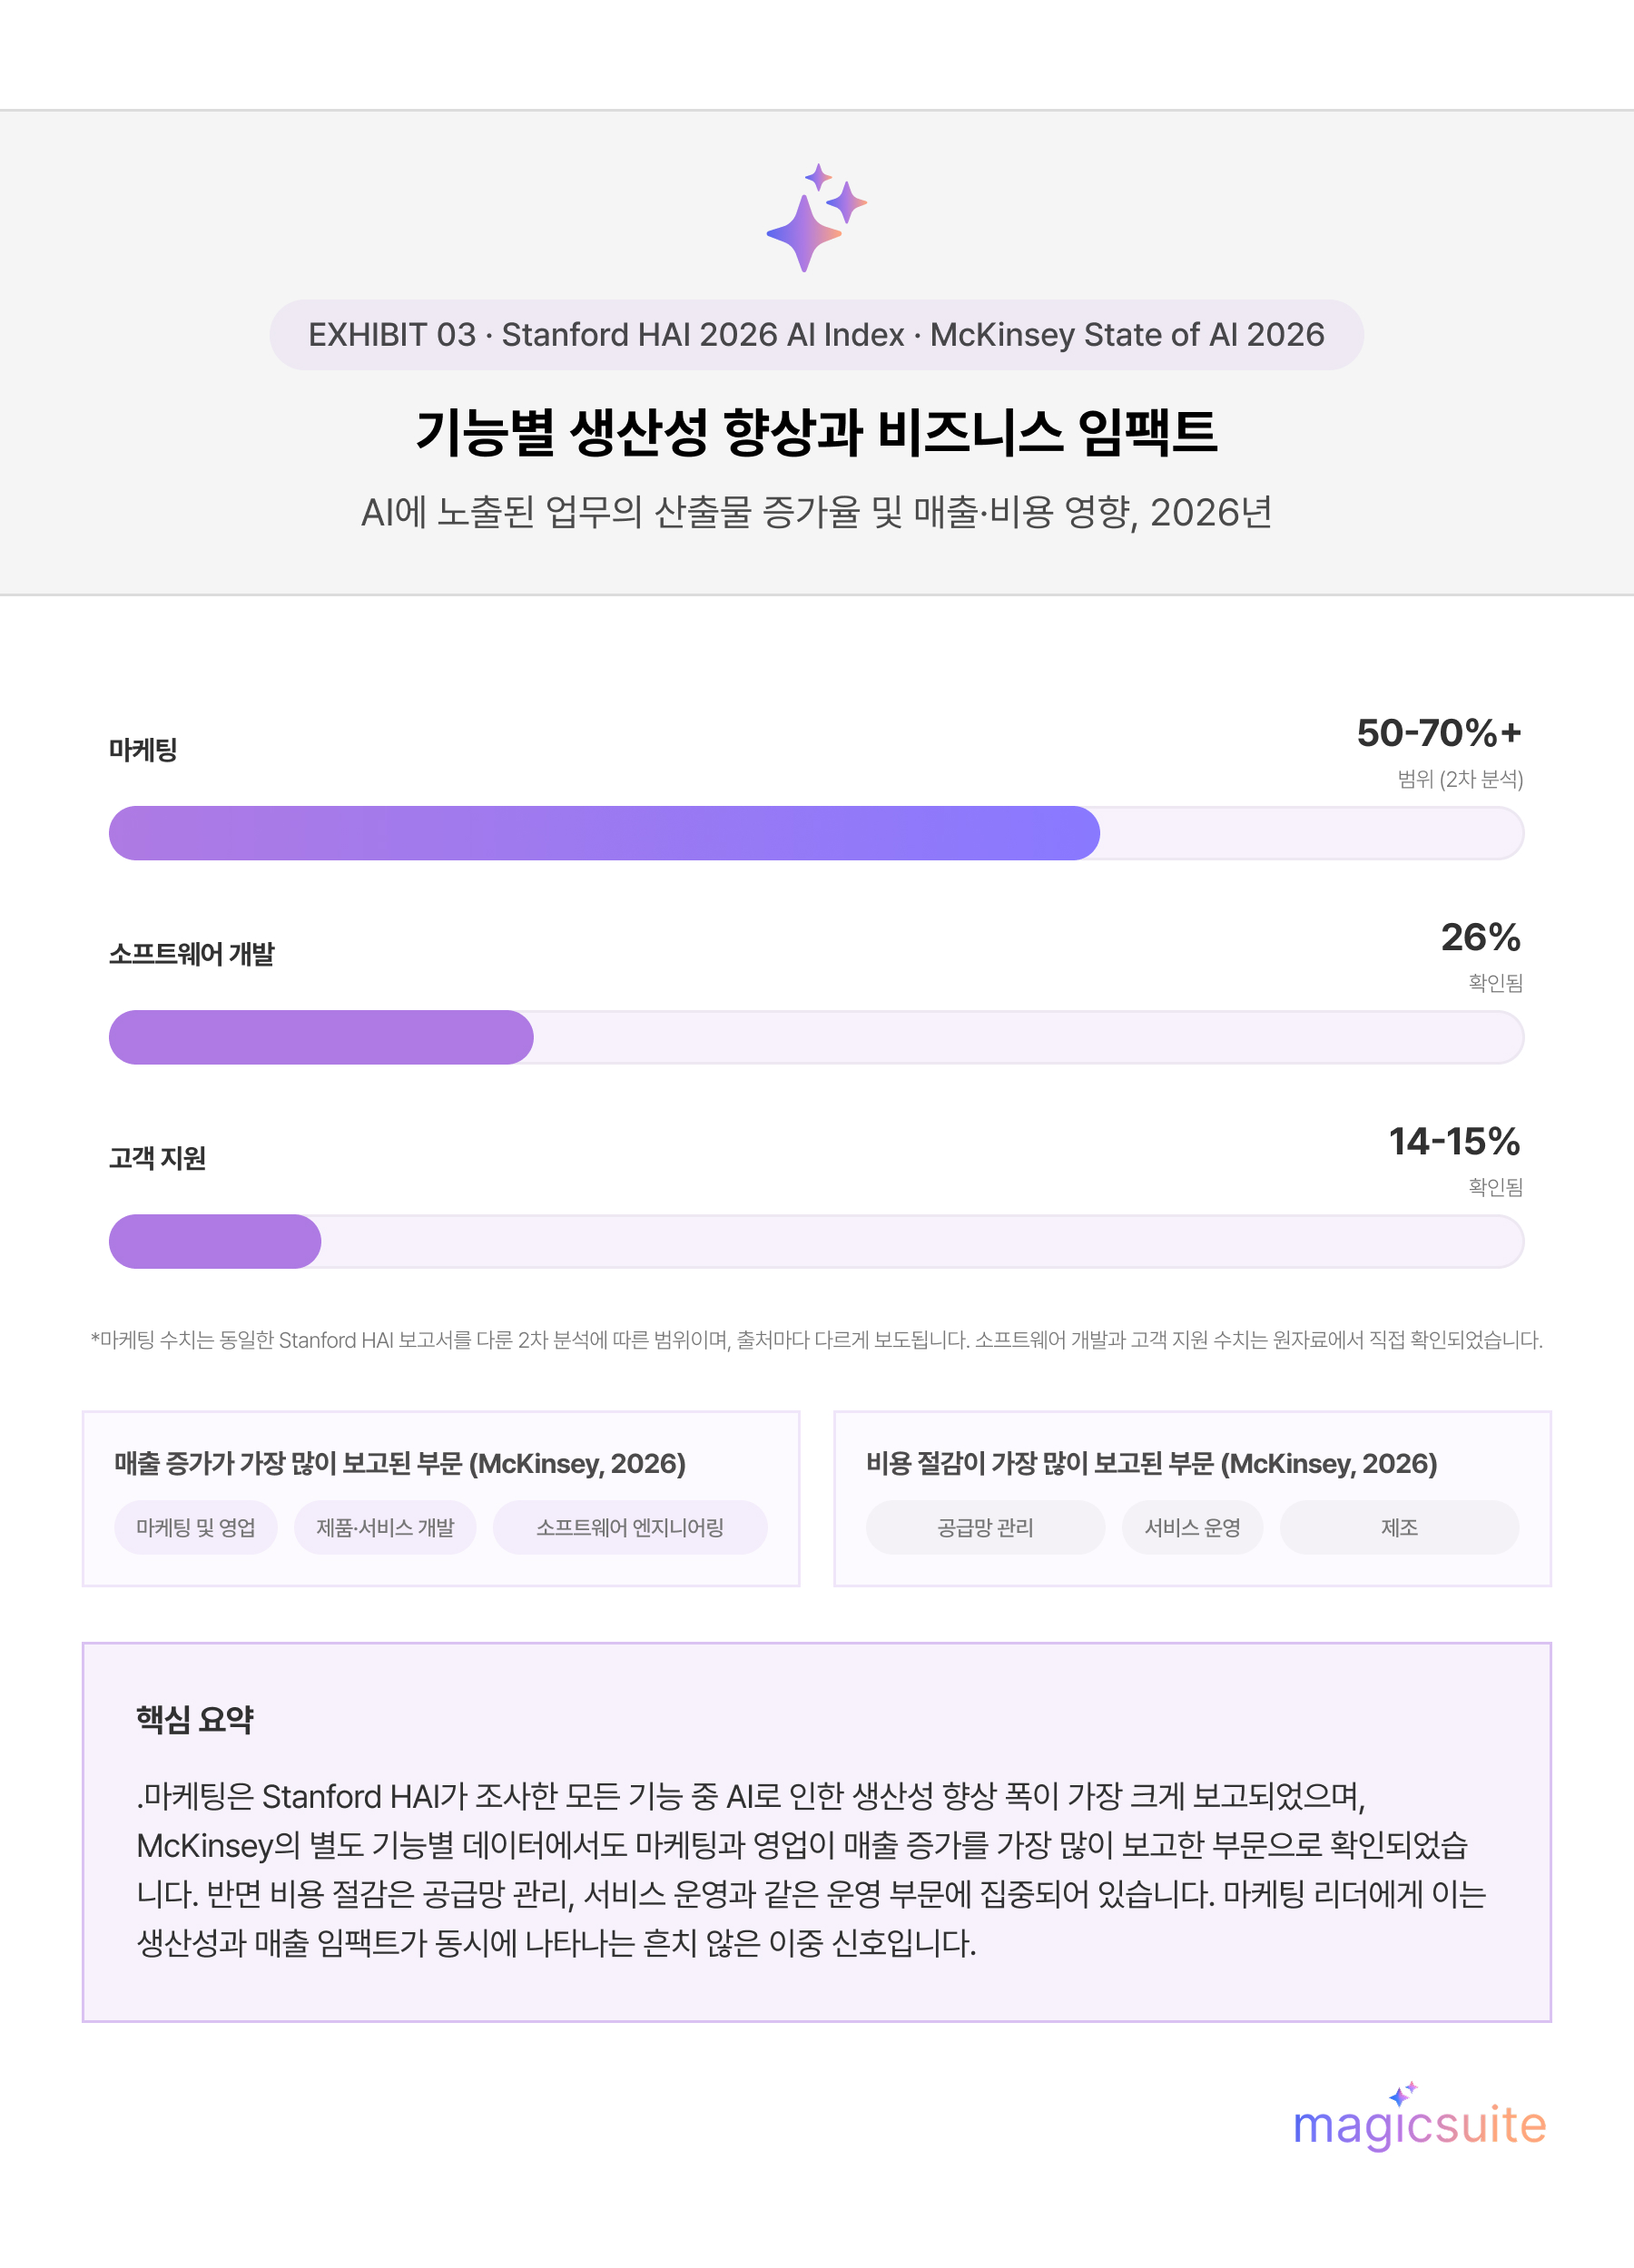Click the sparkle stars icon at top
1634x2268 pixels.
point(816,217)
